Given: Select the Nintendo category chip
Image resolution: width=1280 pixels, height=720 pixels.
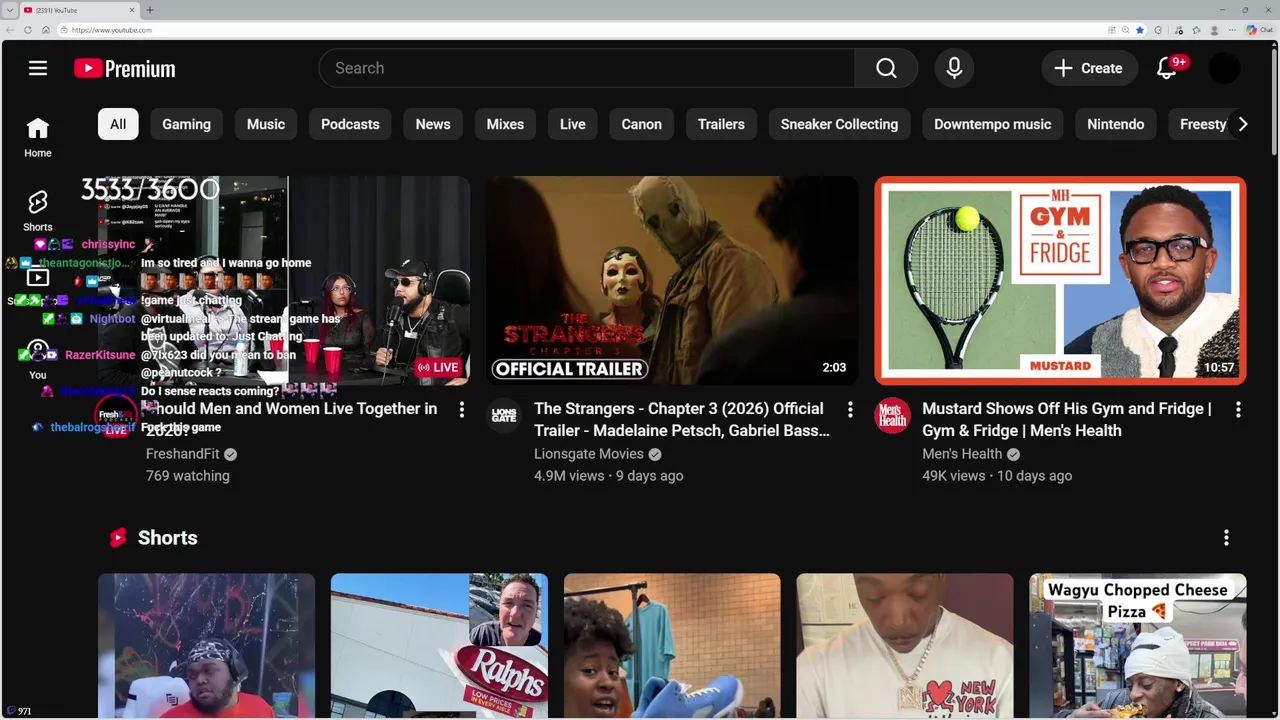Looking at the screenshot, I should 1115,124.
